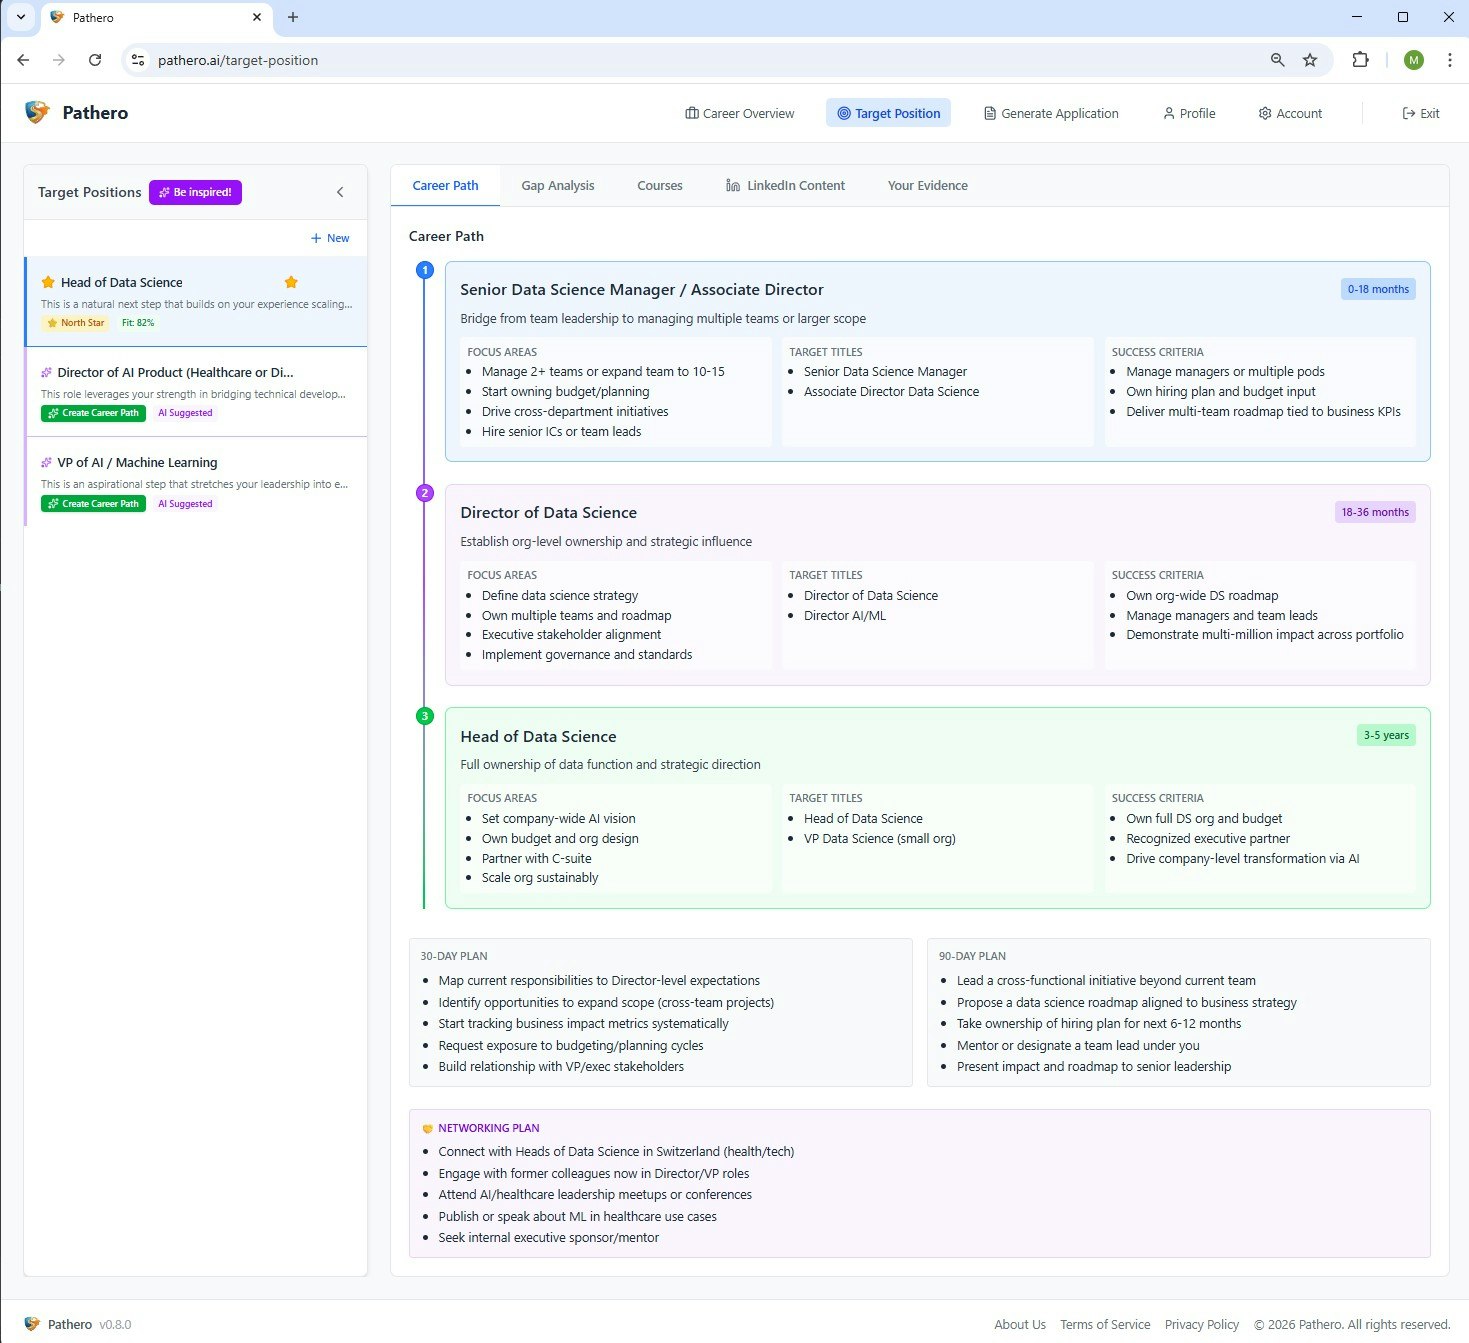Screen dimensions: 1469x1343
Task: Click the North Star badge
Action: point(75,323)
